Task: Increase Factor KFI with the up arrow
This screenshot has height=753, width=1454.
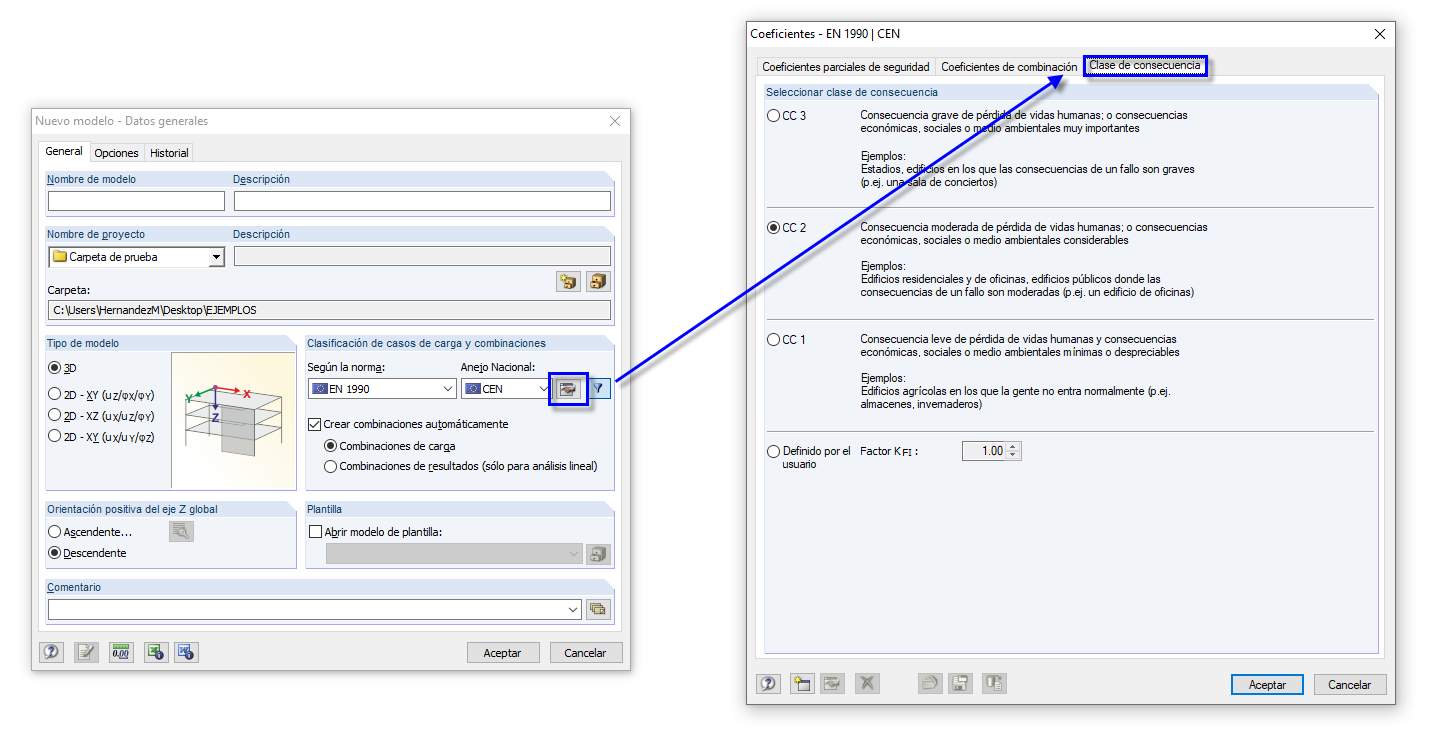Action: pyautogui.click(x=1013, y=447)
